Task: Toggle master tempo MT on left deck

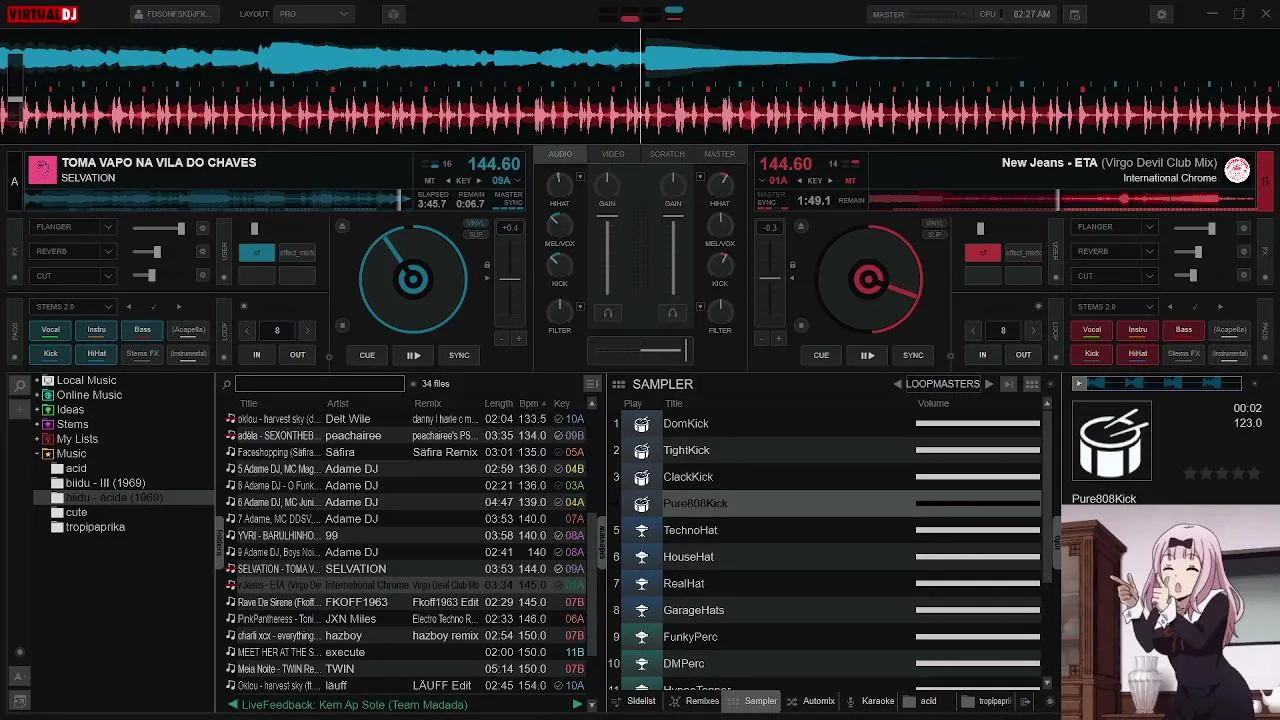Action: pos(430,181)
